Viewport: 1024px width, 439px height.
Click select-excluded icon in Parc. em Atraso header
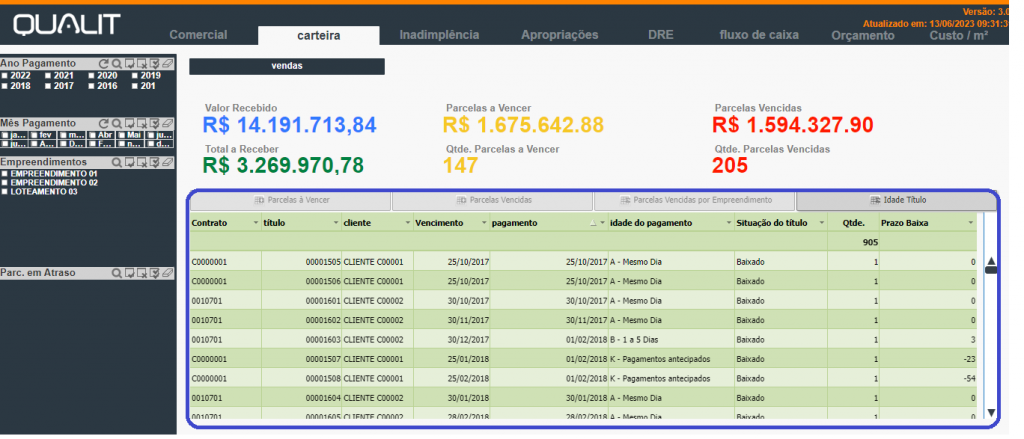[142, 274]
